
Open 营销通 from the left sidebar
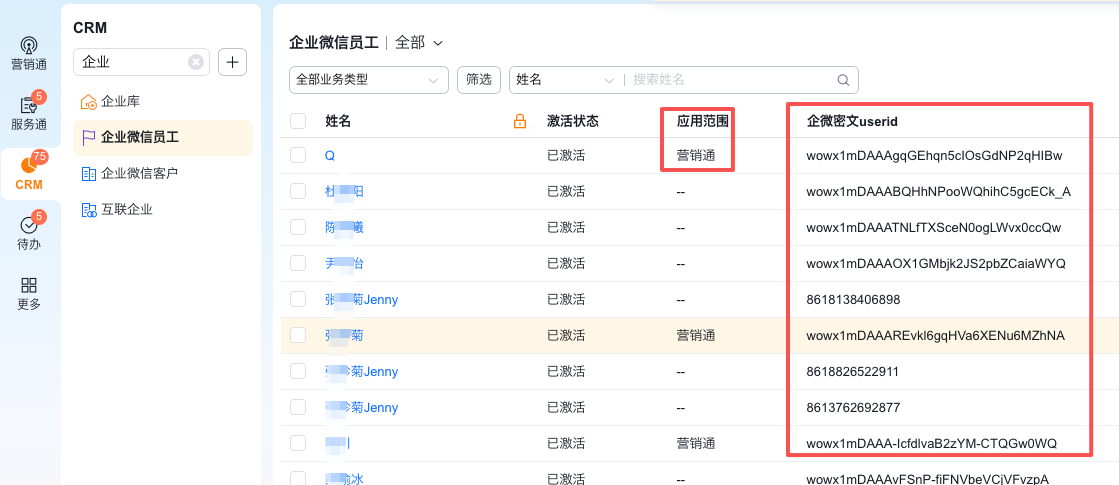(29, 54)
